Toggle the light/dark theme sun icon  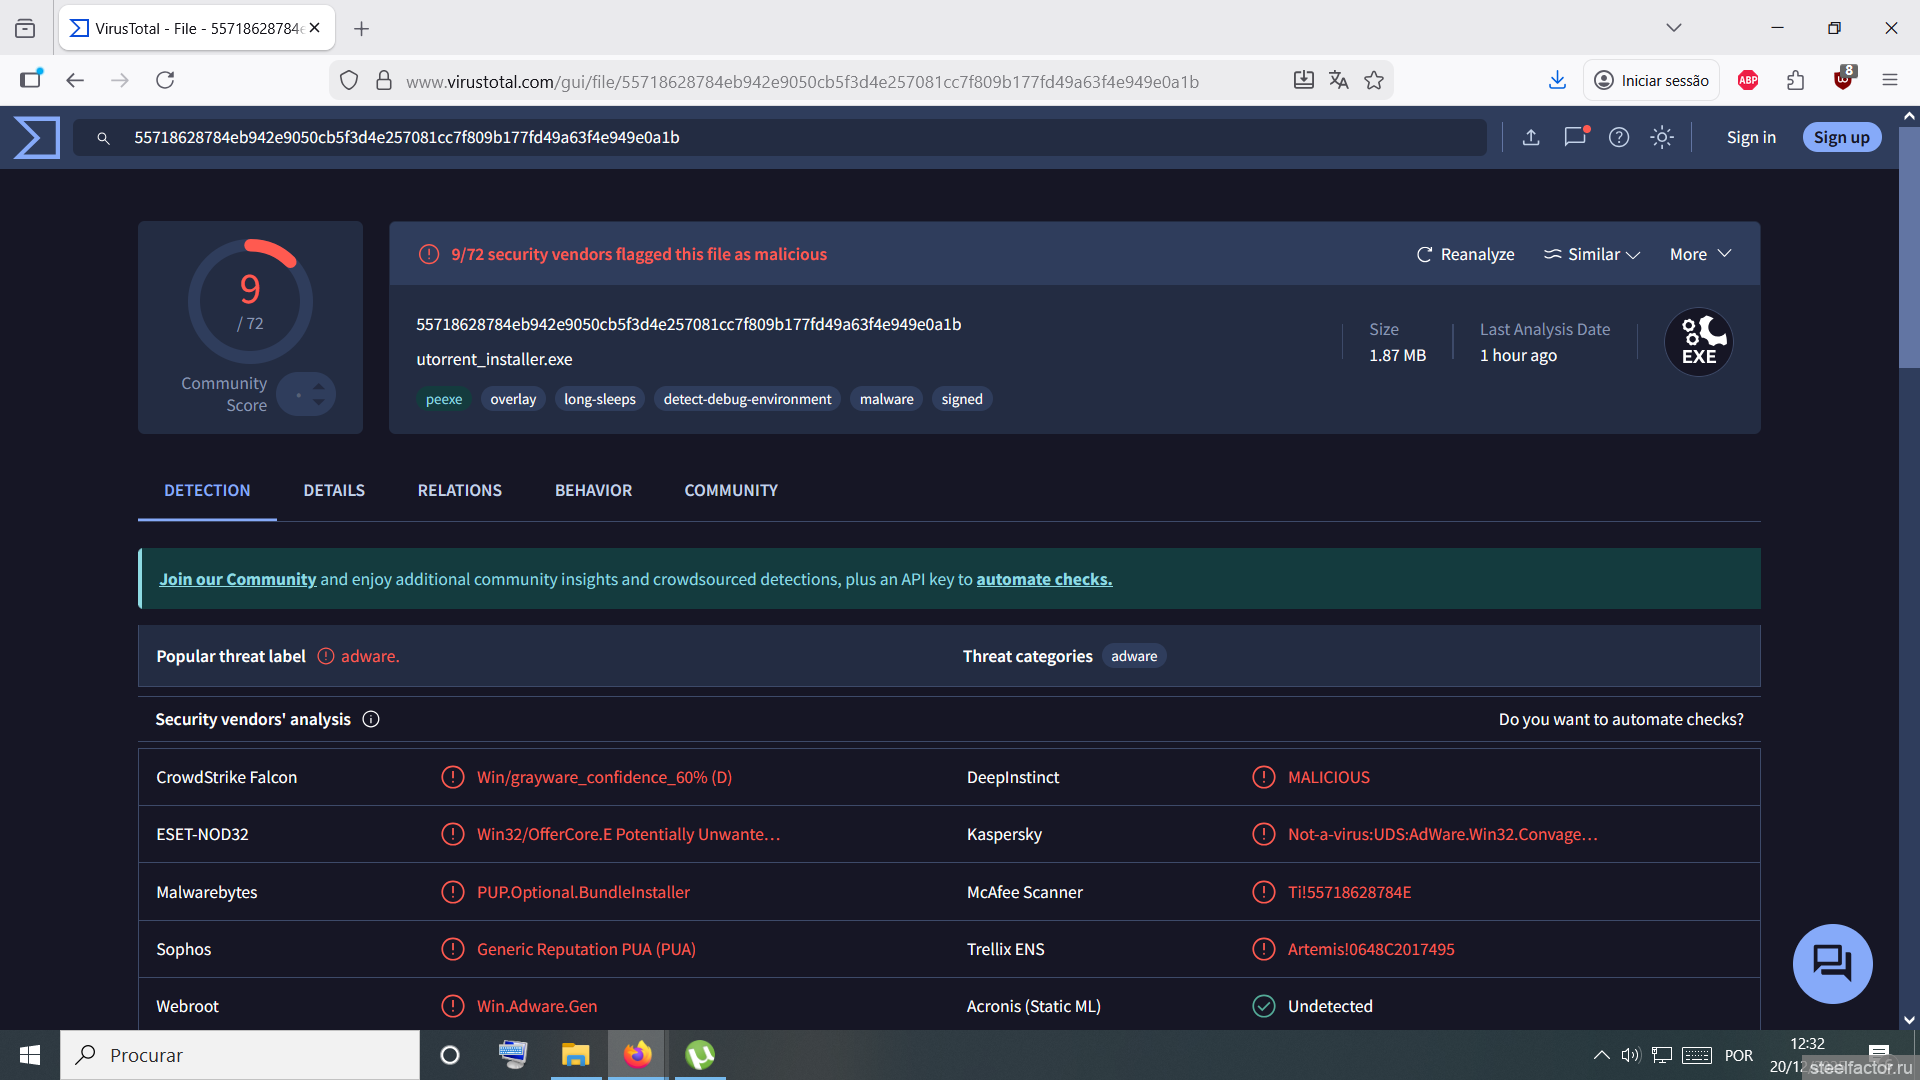tap(1661, 137)
